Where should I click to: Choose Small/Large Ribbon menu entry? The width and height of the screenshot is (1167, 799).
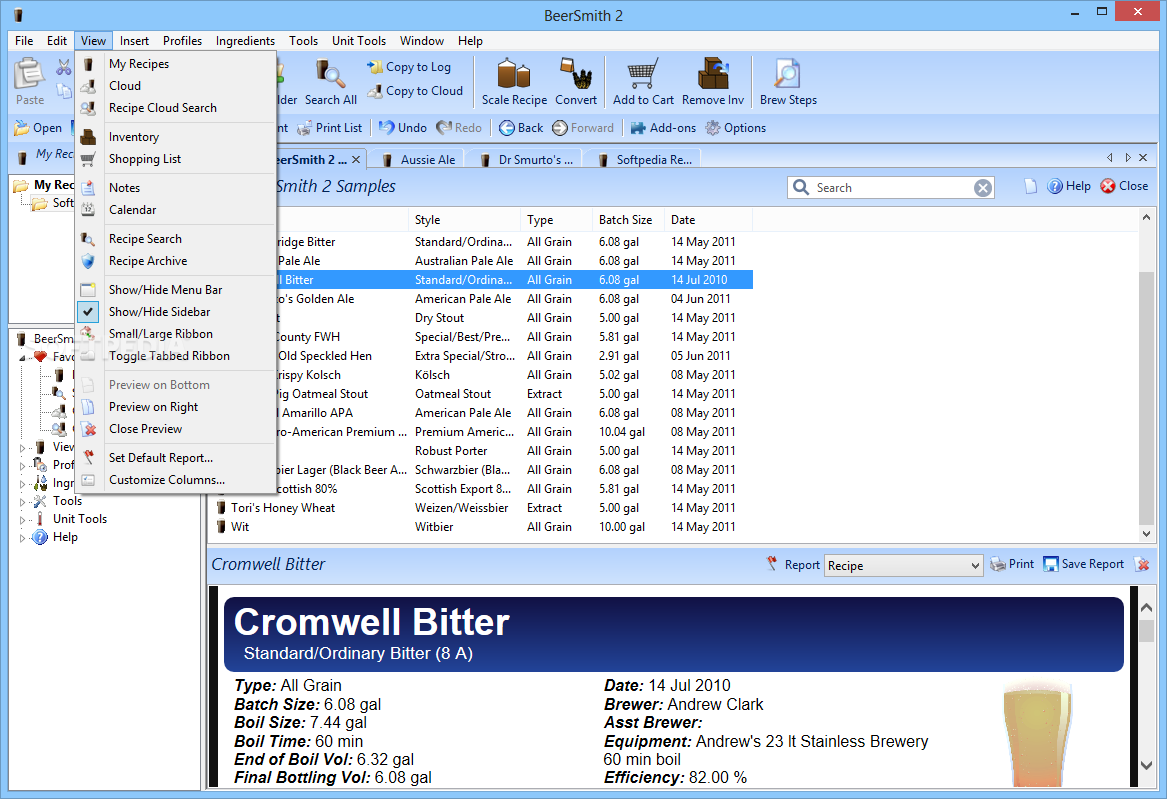click(x=176, y=334)
